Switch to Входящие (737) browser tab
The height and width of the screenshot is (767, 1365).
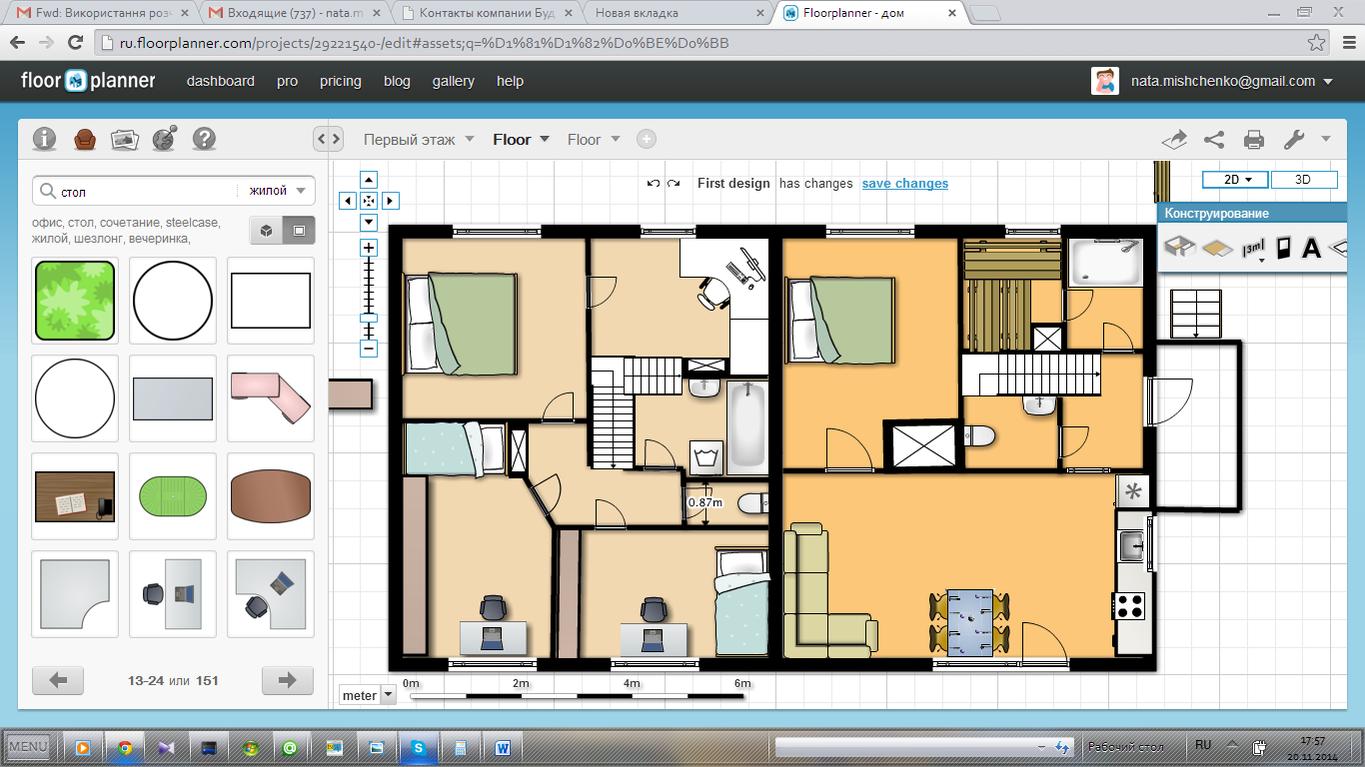point(294,13)
